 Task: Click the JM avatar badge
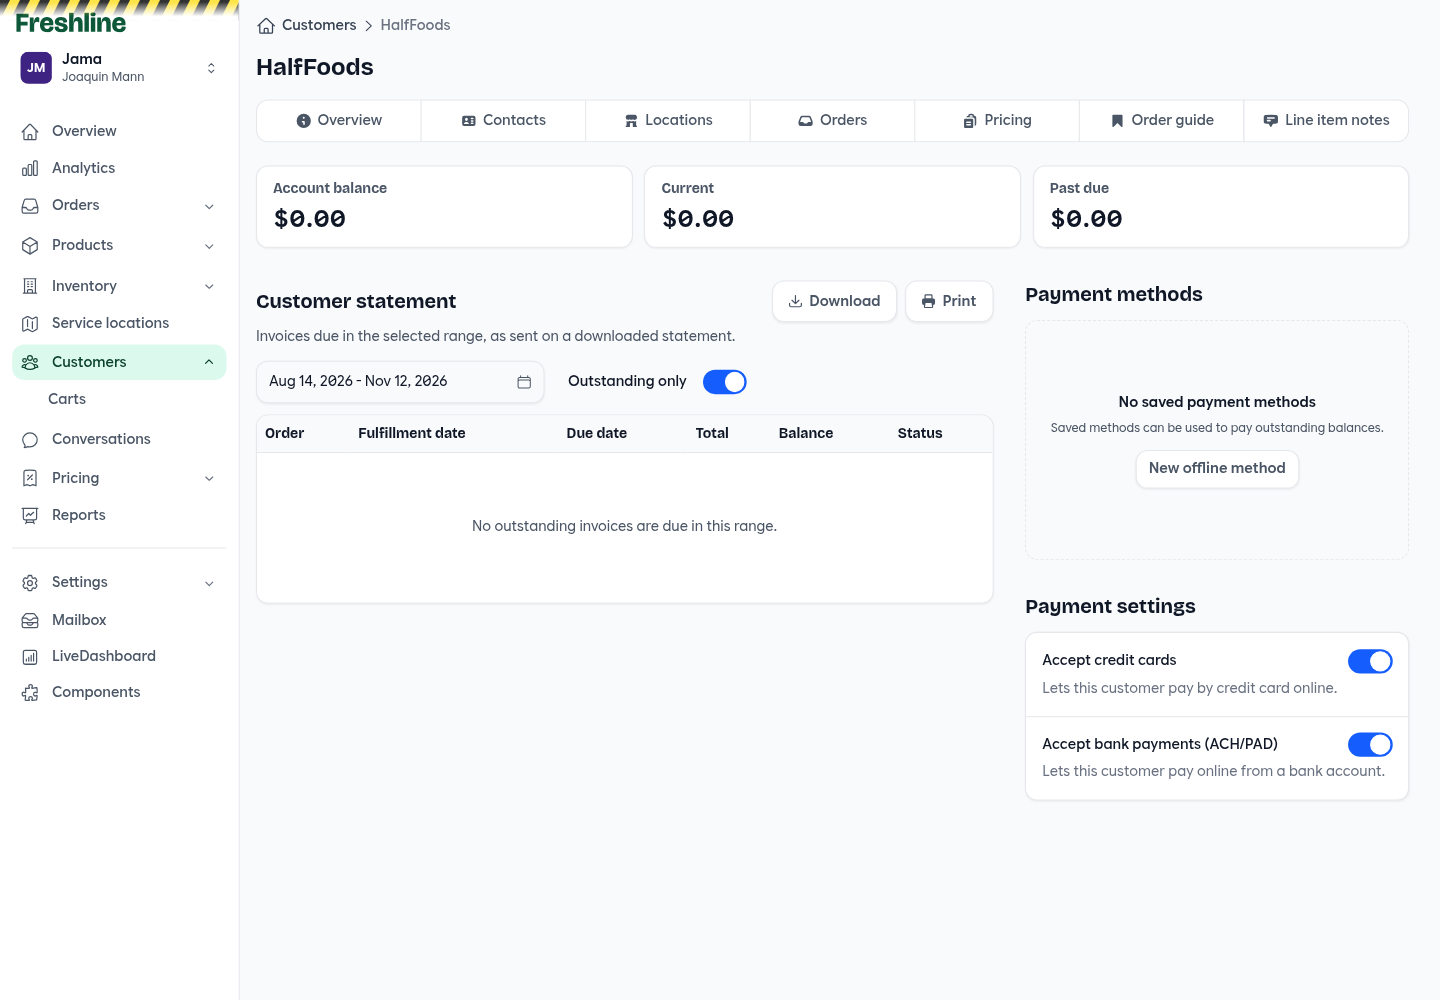[x=36, y=68]
